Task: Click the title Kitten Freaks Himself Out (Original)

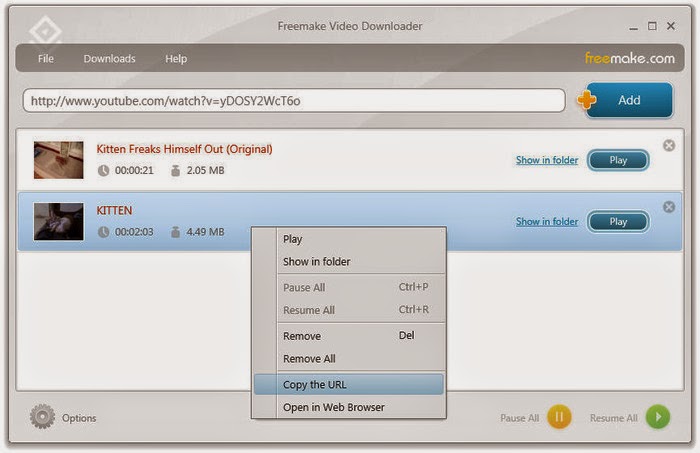Action: click(184, 149)
